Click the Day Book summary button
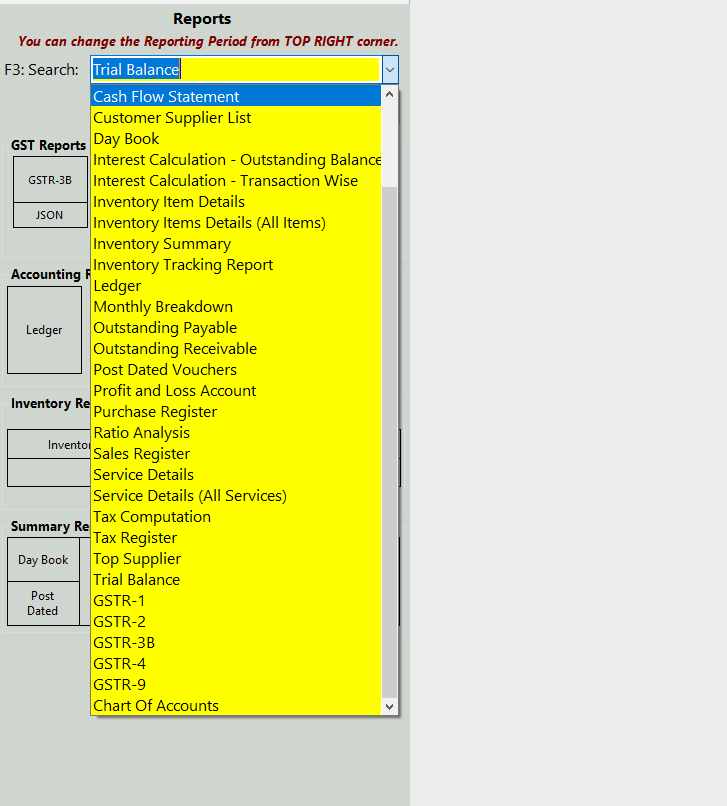Viewport: 727px width, 806px height. tap(43, 560)
